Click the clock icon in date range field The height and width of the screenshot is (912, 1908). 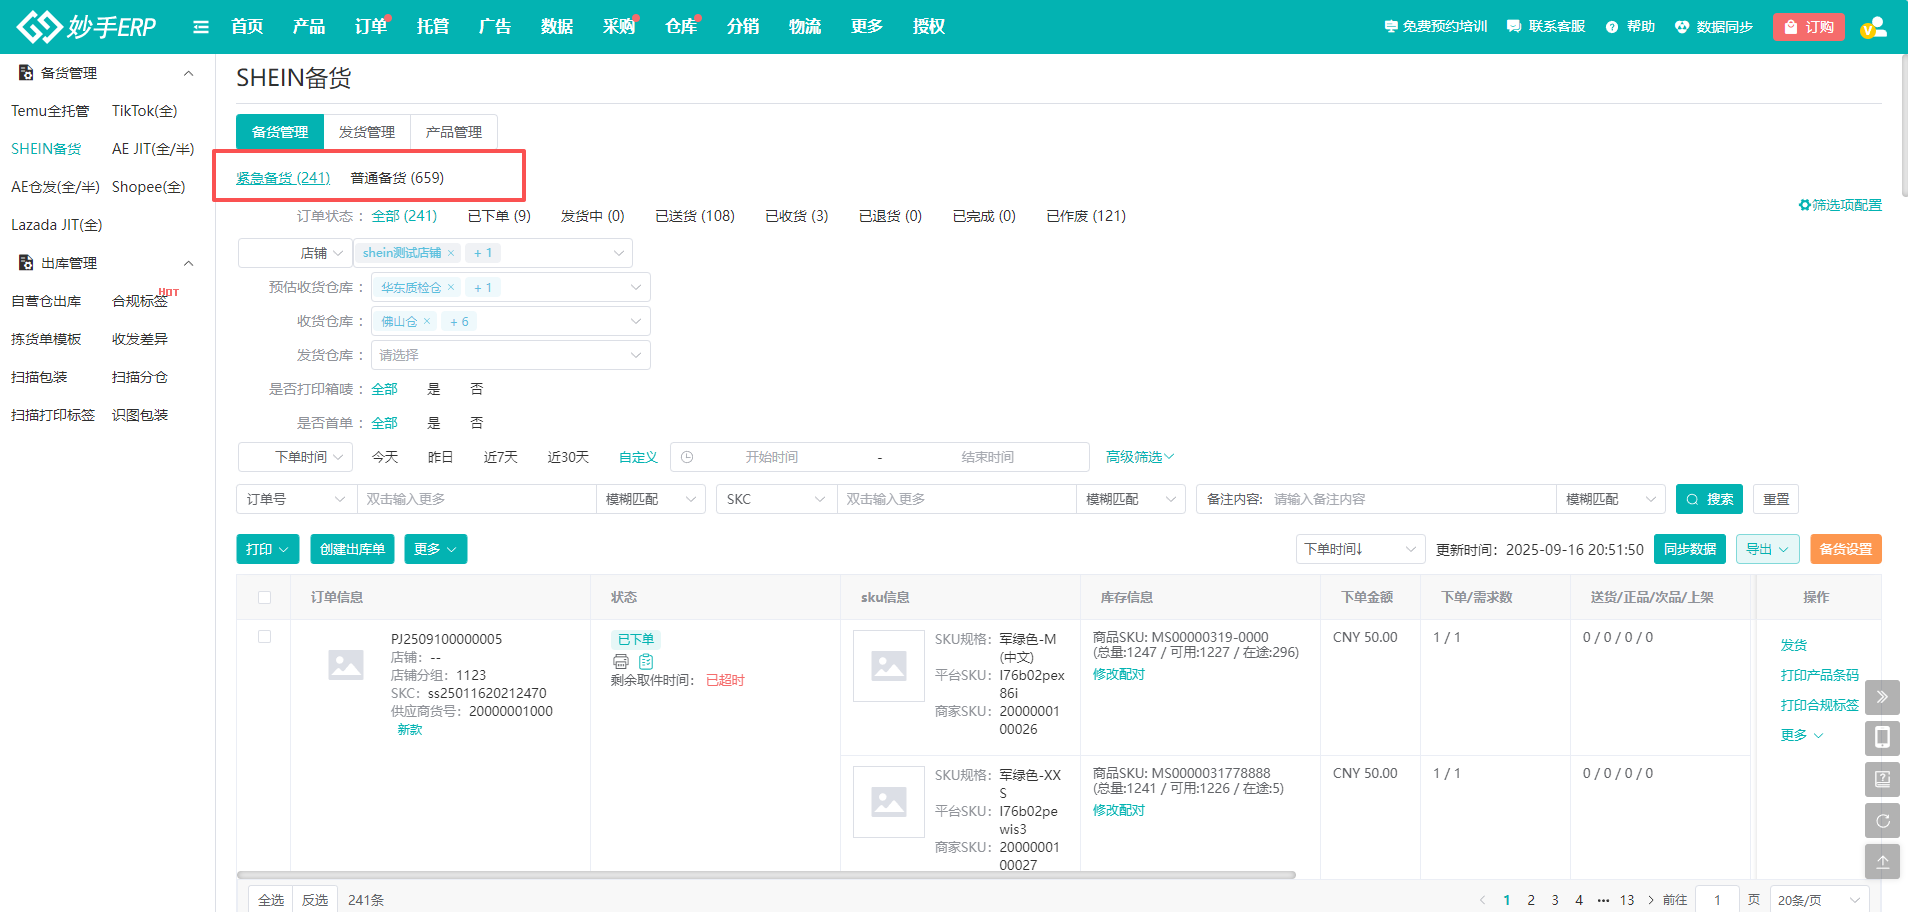click(x=687, y=457)
